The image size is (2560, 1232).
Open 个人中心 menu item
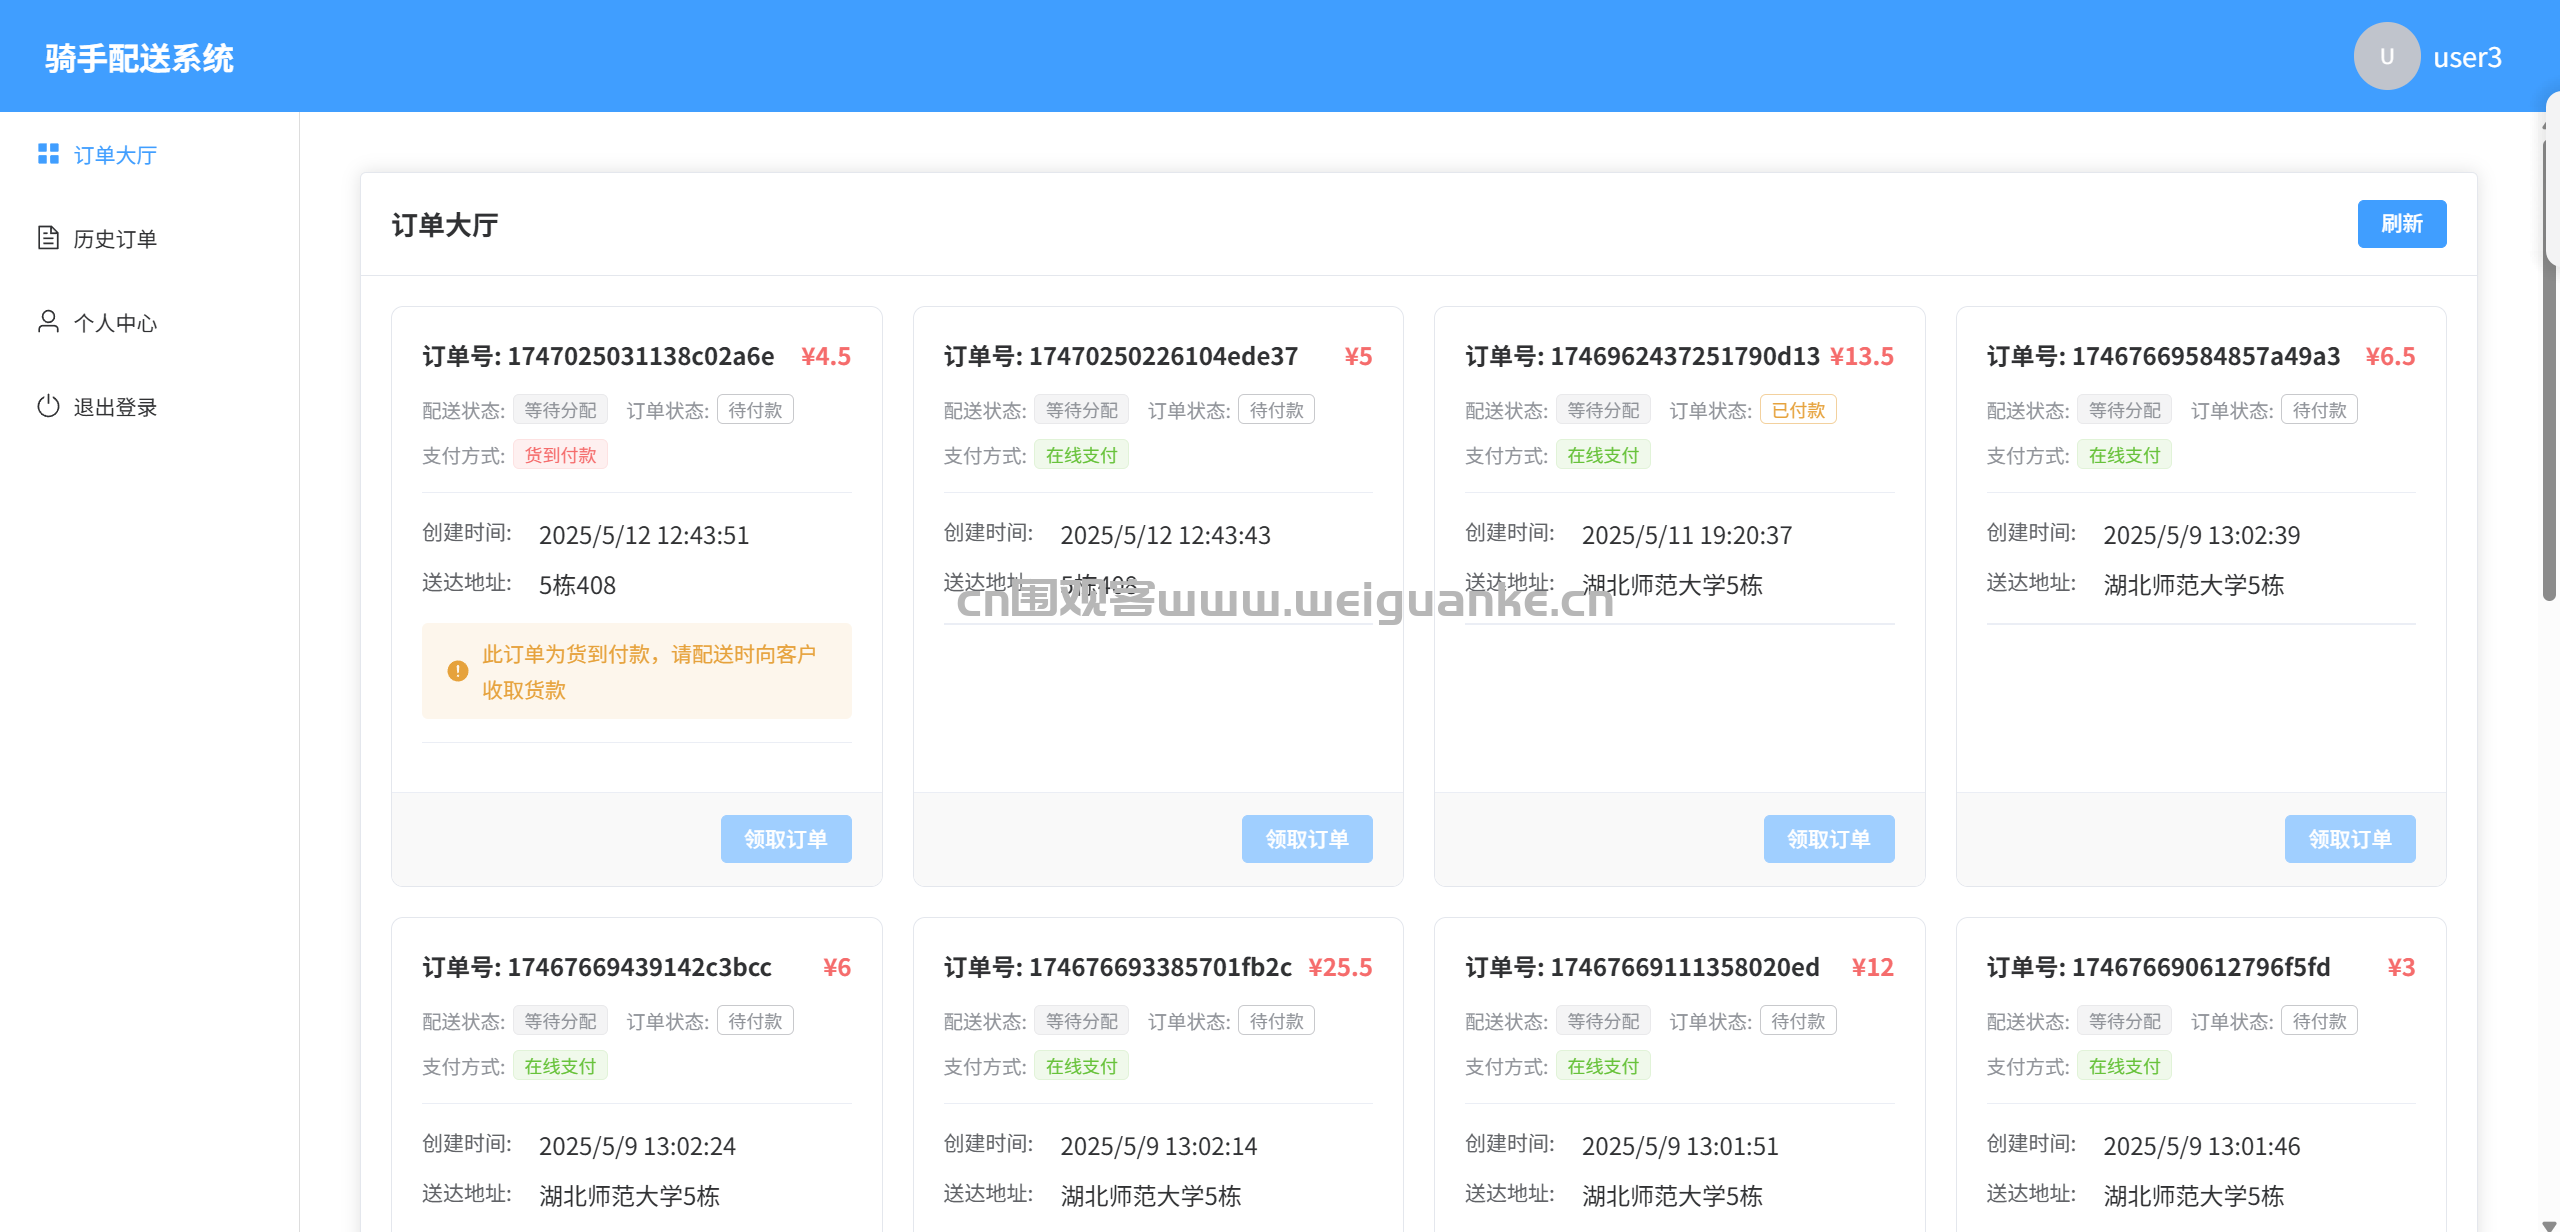115,323
